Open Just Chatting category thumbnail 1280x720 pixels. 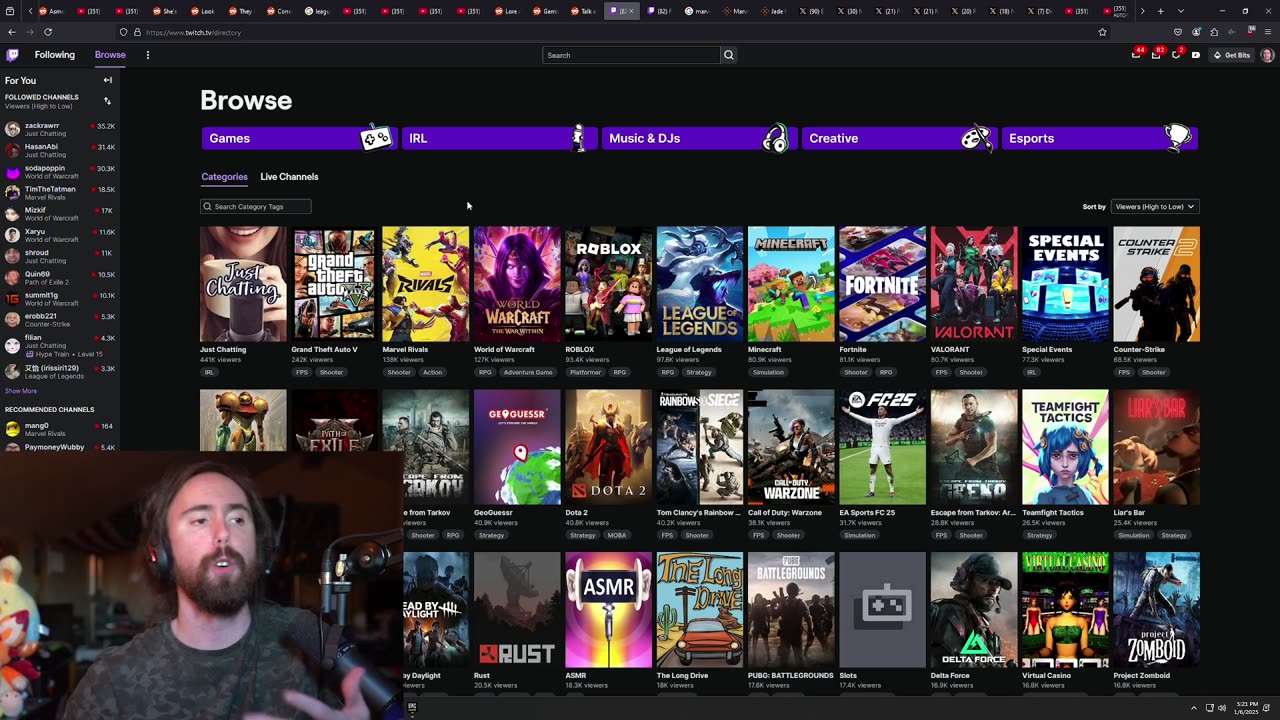pos(243,284)
